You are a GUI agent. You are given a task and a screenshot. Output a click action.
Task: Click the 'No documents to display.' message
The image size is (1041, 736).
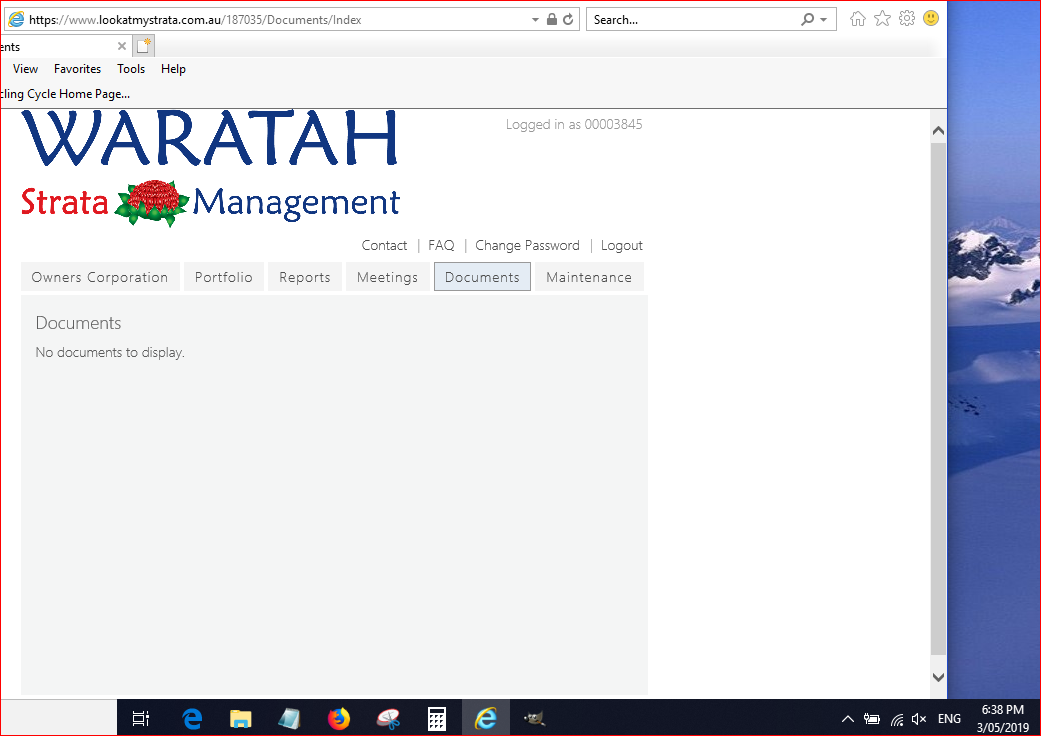[x=110, y=352]
